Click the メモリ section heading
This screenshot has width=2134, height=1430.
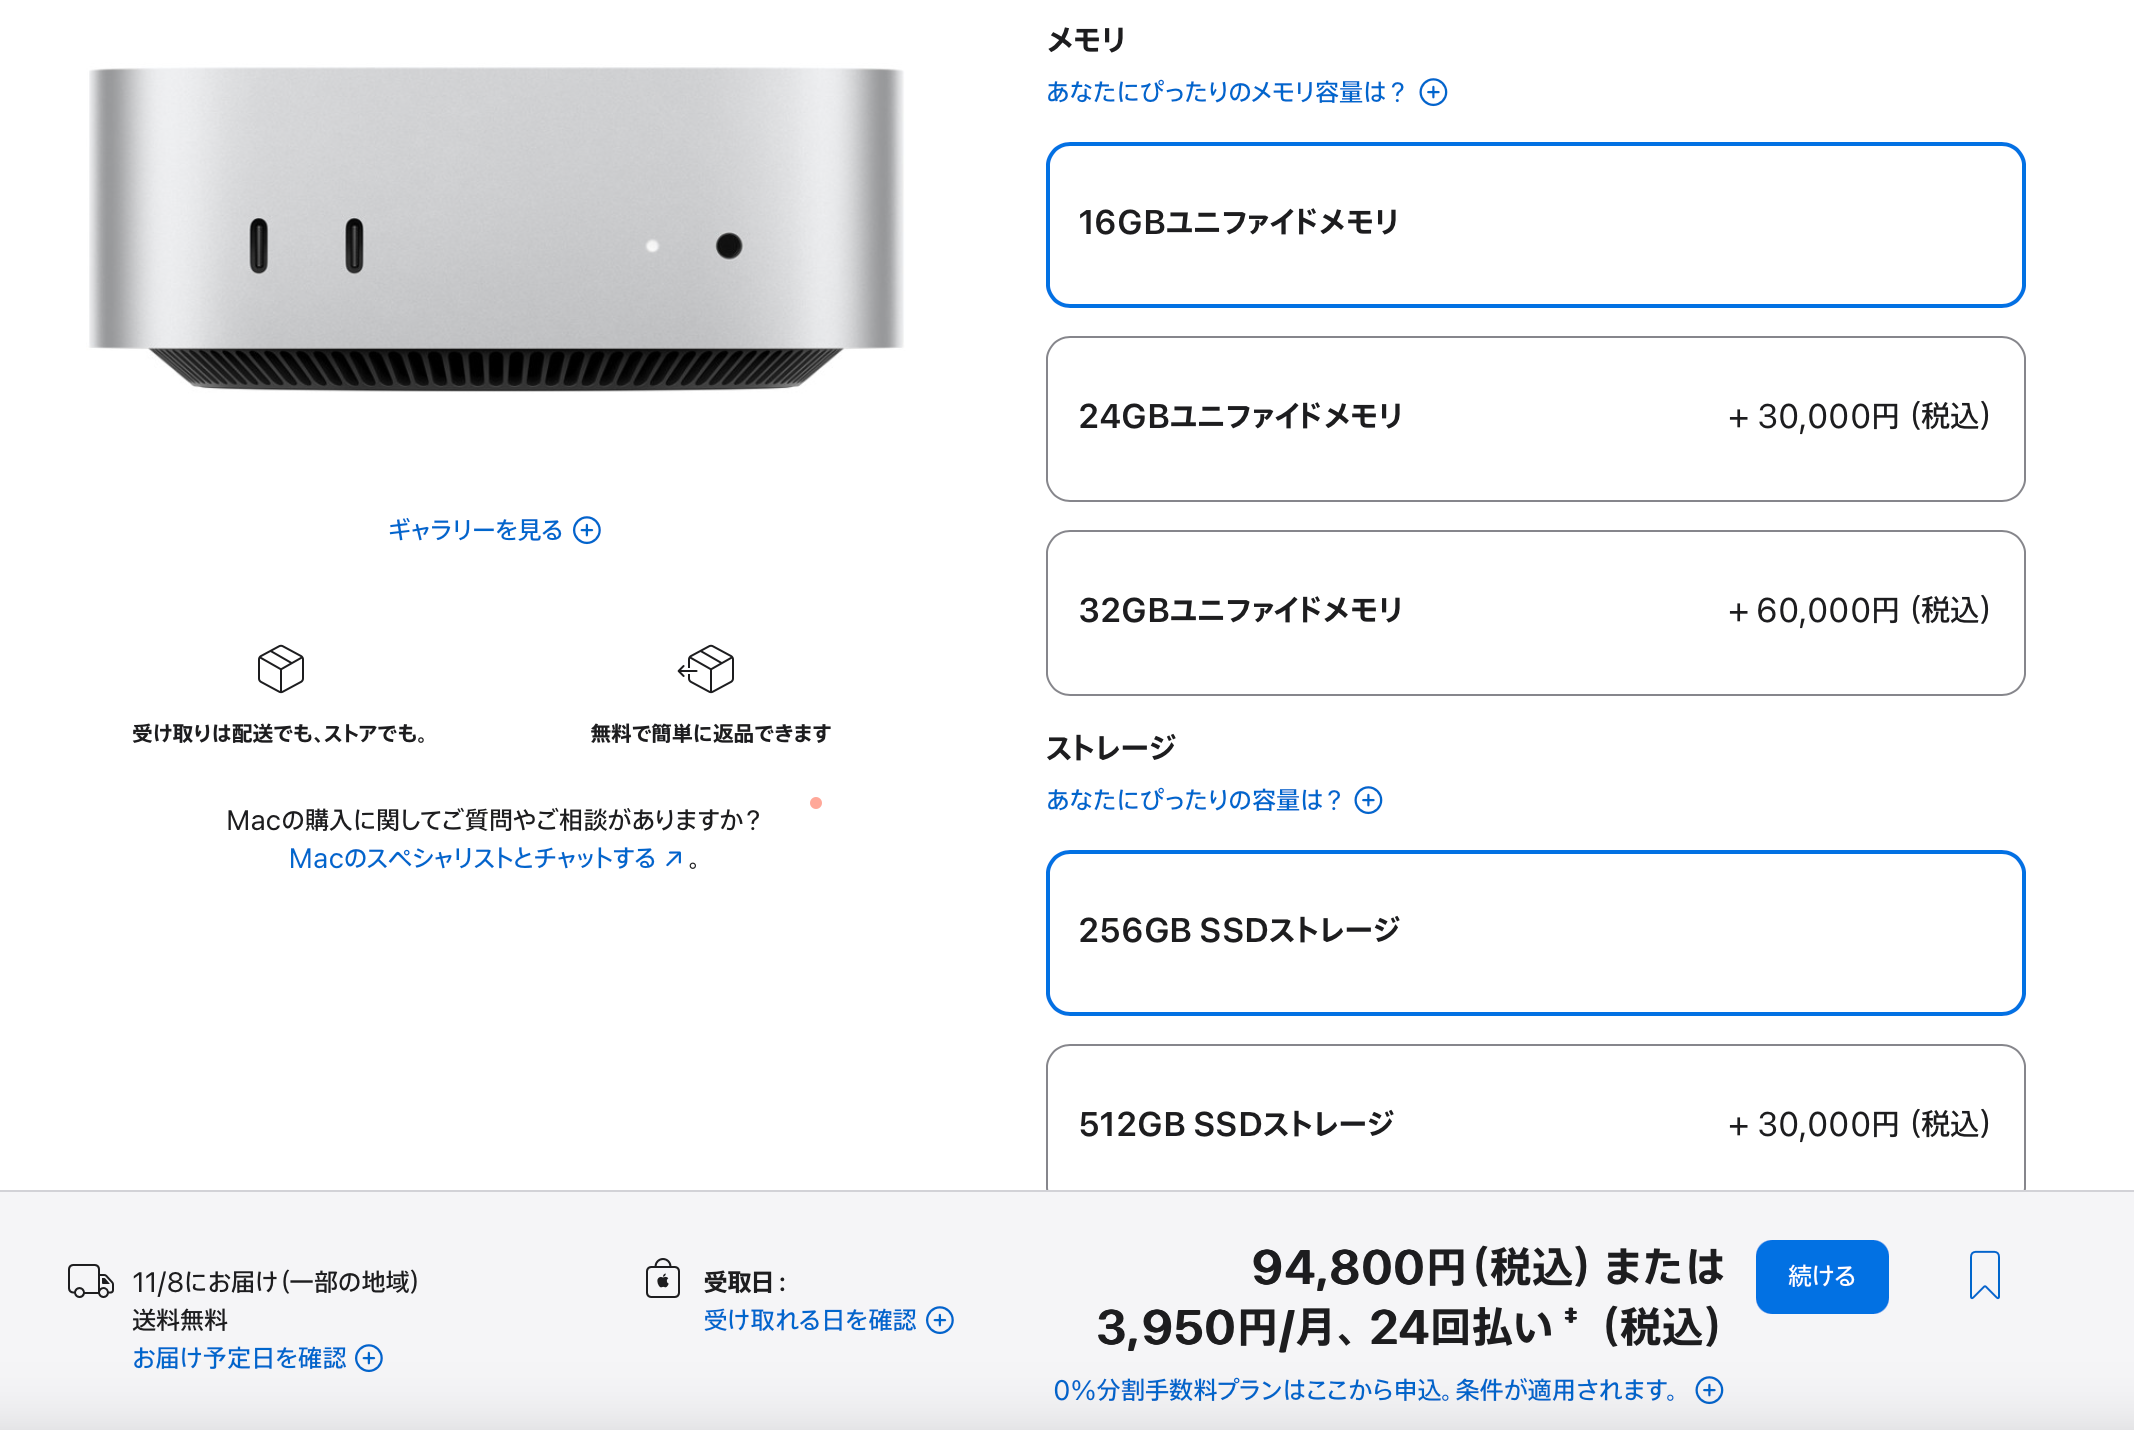[1086, 40]
